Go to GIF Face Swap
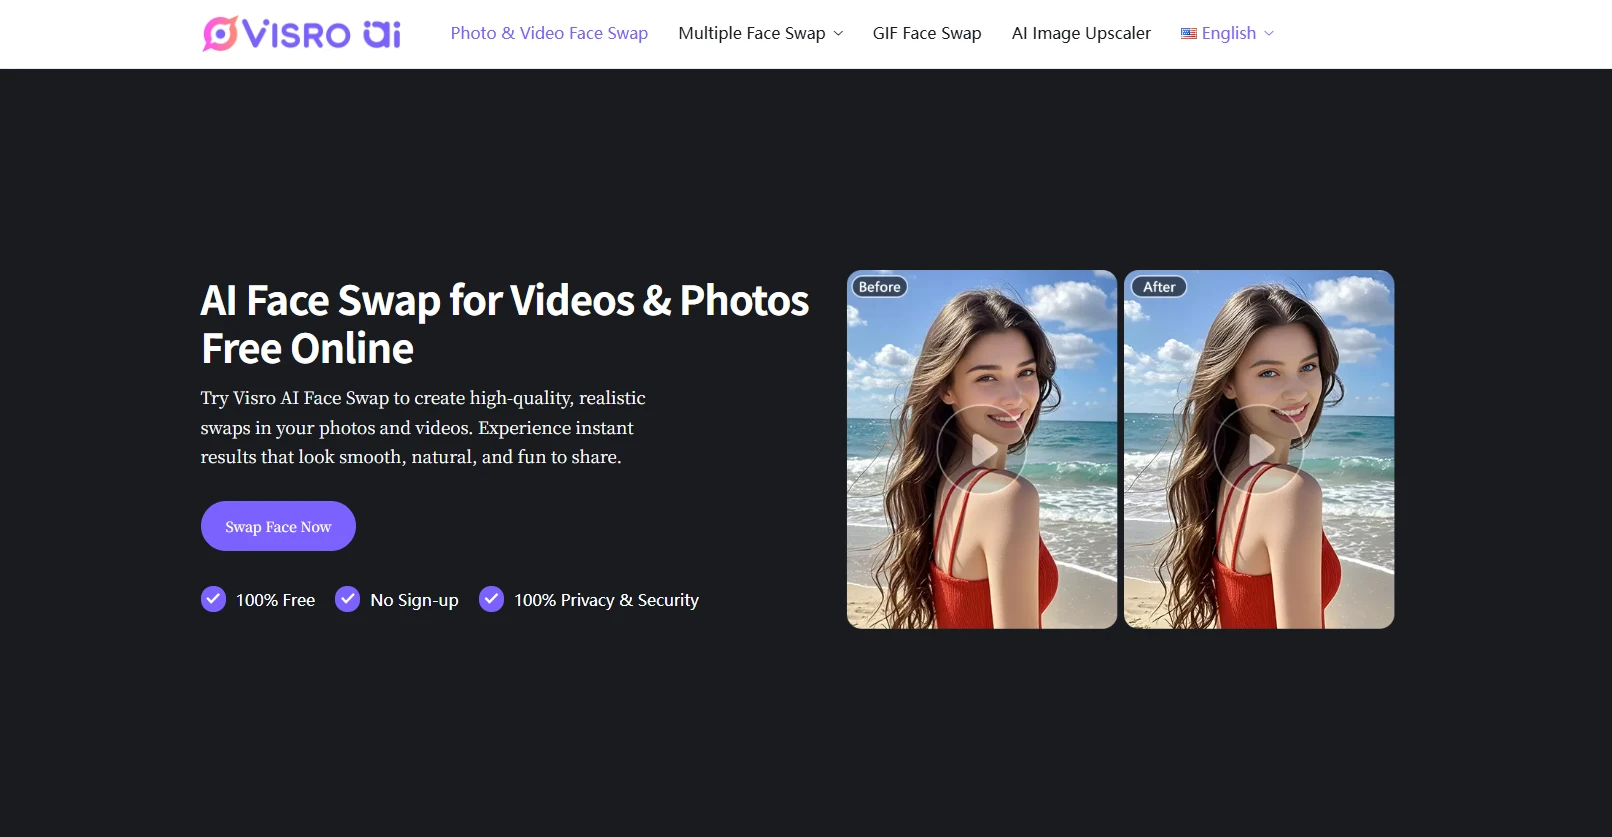The height and width of the screenshot is (837, 1612). point(927,34)
